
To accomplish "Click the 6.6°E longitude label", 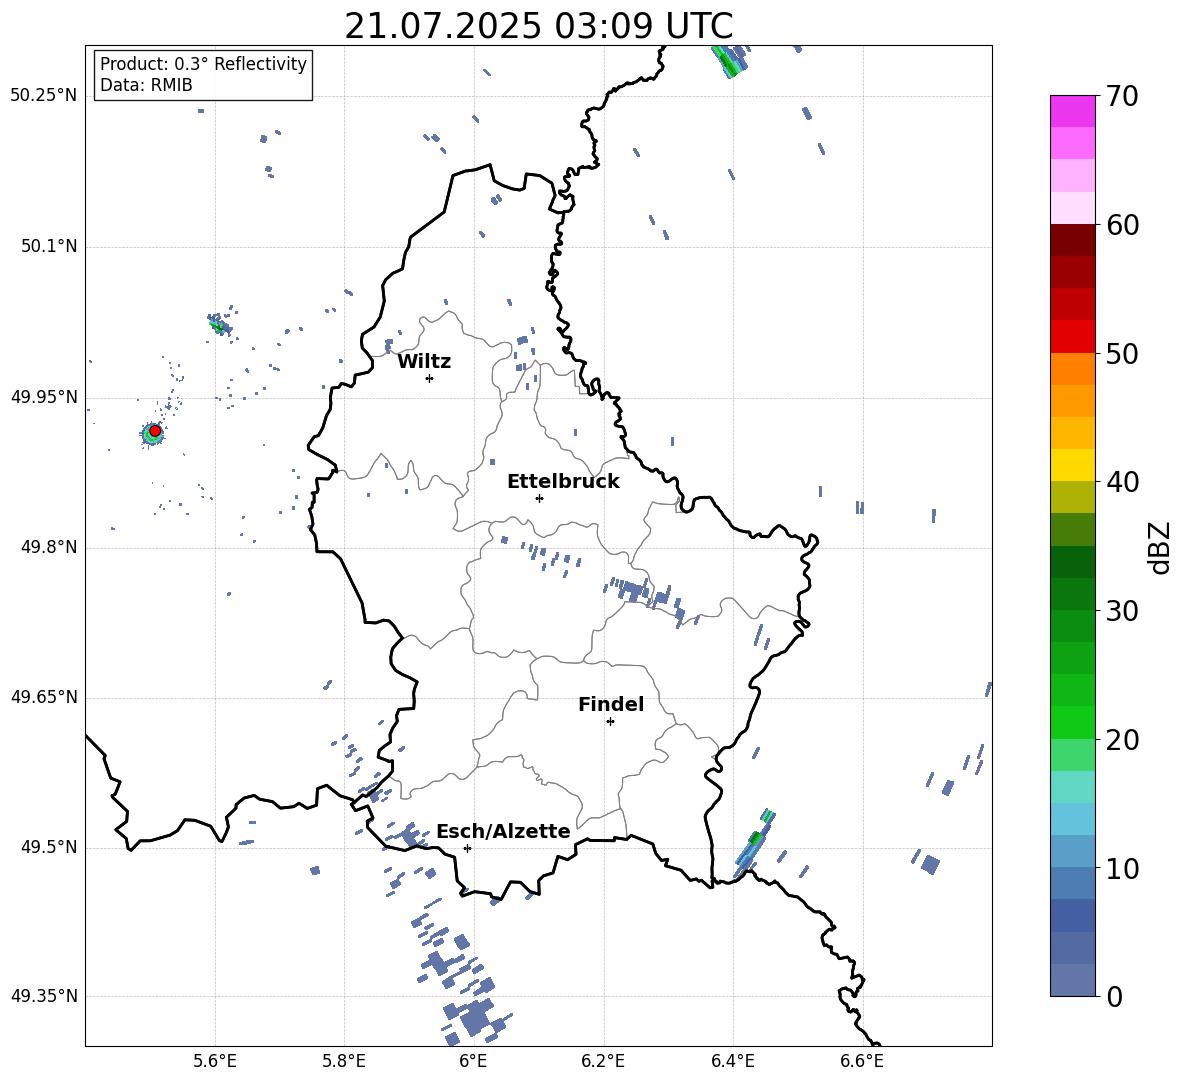I will 862,1061.
